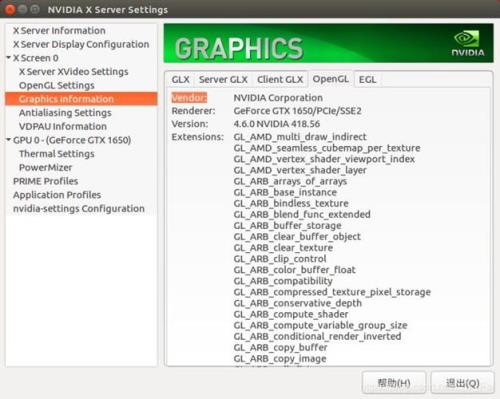Switch to the GLX tab

pos(180,80)
